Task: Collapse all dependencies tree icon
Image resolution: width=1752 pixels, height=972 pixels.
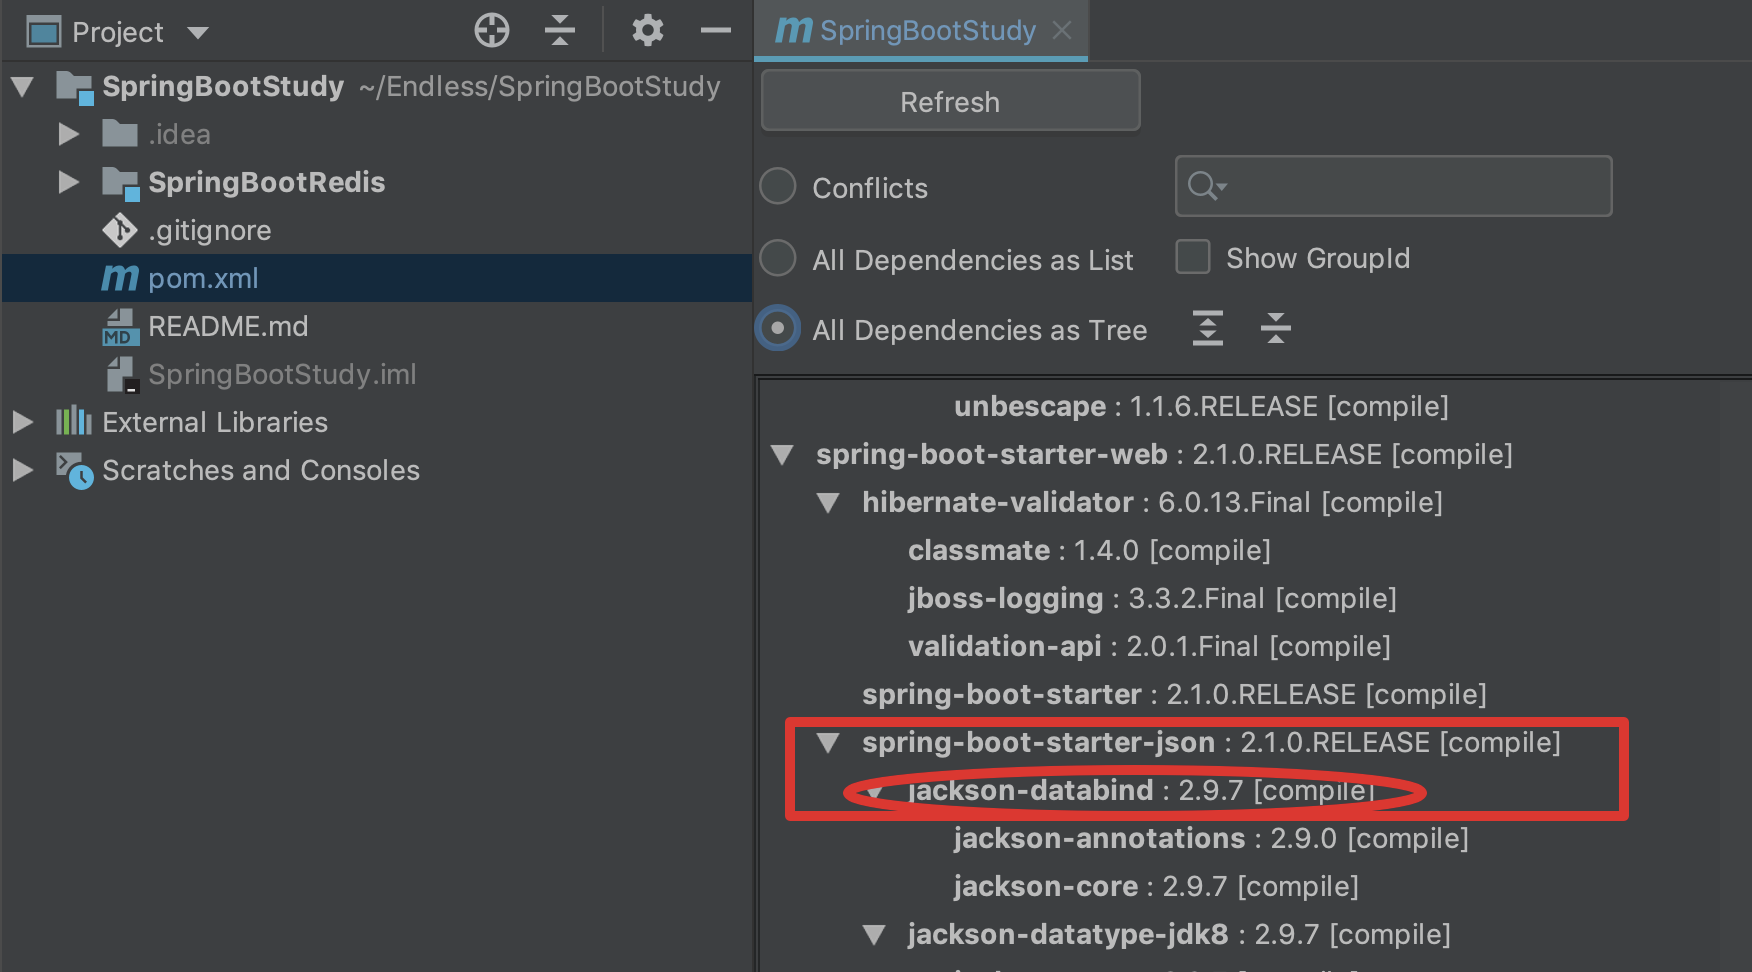Action: (1275, 328)
